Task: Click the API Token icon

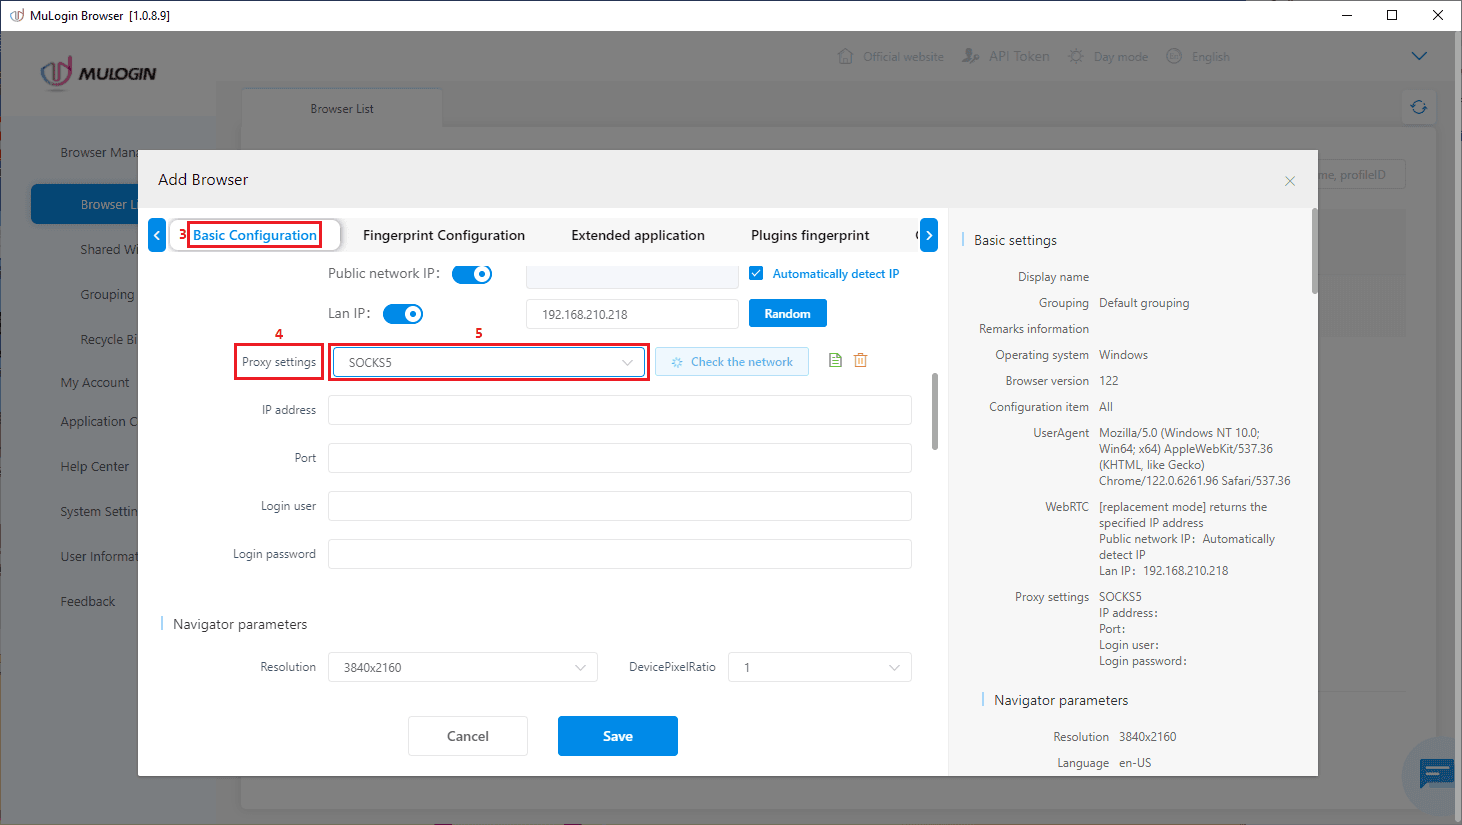Action: [x=970, y=56]
